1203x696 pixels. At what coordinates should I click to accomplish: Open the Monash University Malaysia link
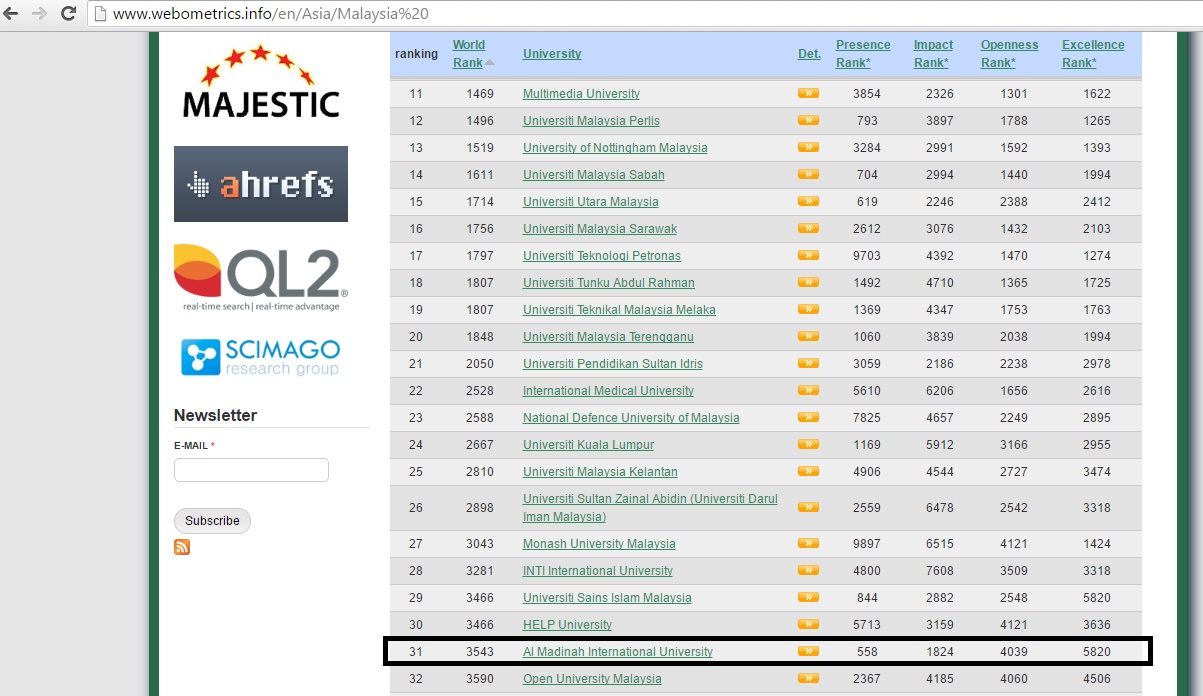[x=599, y=544]
